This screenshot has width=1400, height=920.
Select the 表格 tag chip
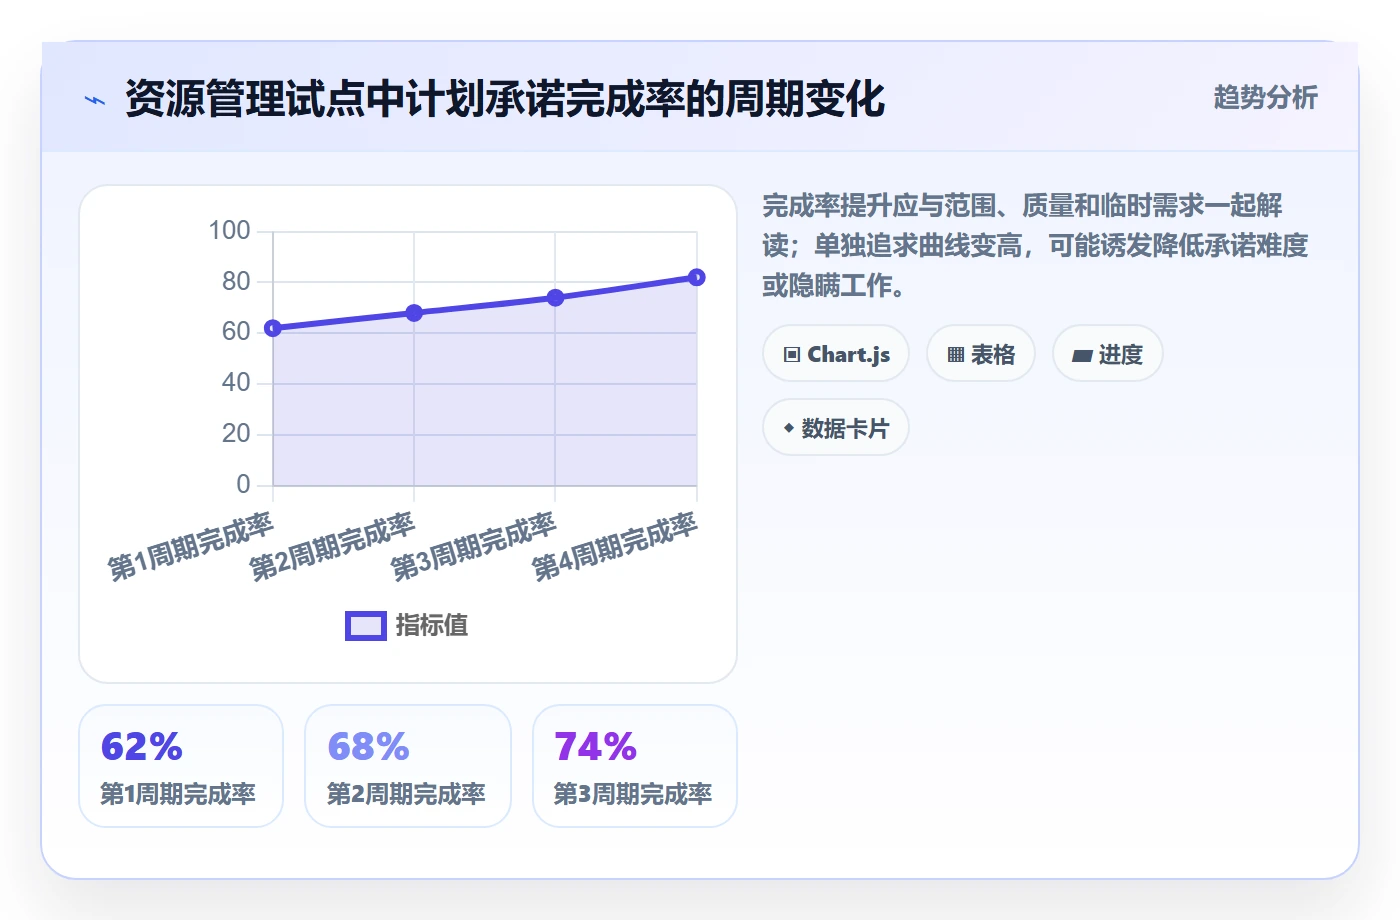pos(981,354)
